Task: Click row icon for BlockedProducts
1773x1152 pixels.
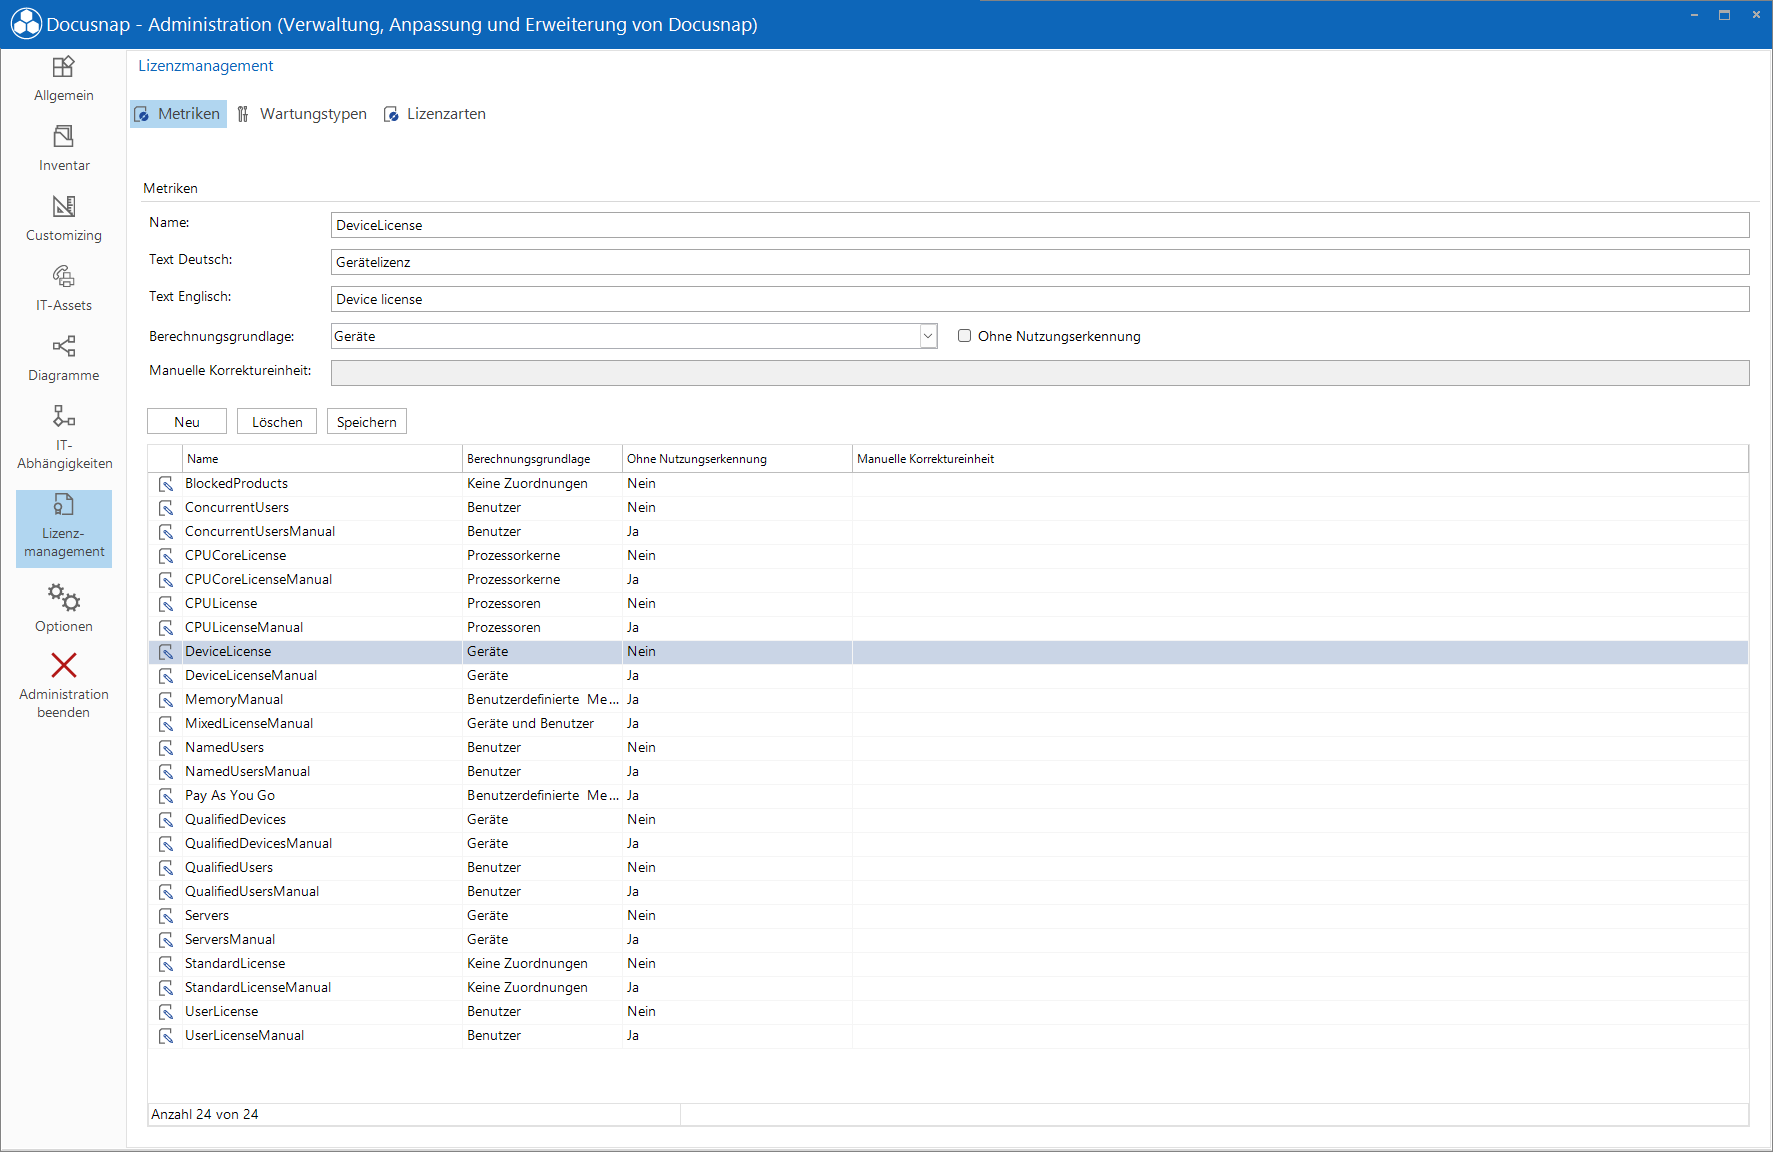Action: [x=166, y=484]
